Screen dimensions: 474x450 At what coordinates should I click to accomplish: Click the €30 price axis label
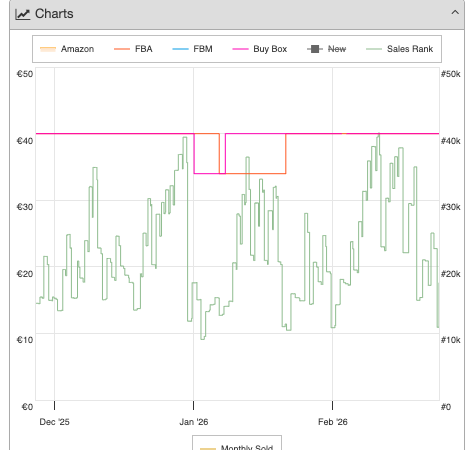(25, 207)
